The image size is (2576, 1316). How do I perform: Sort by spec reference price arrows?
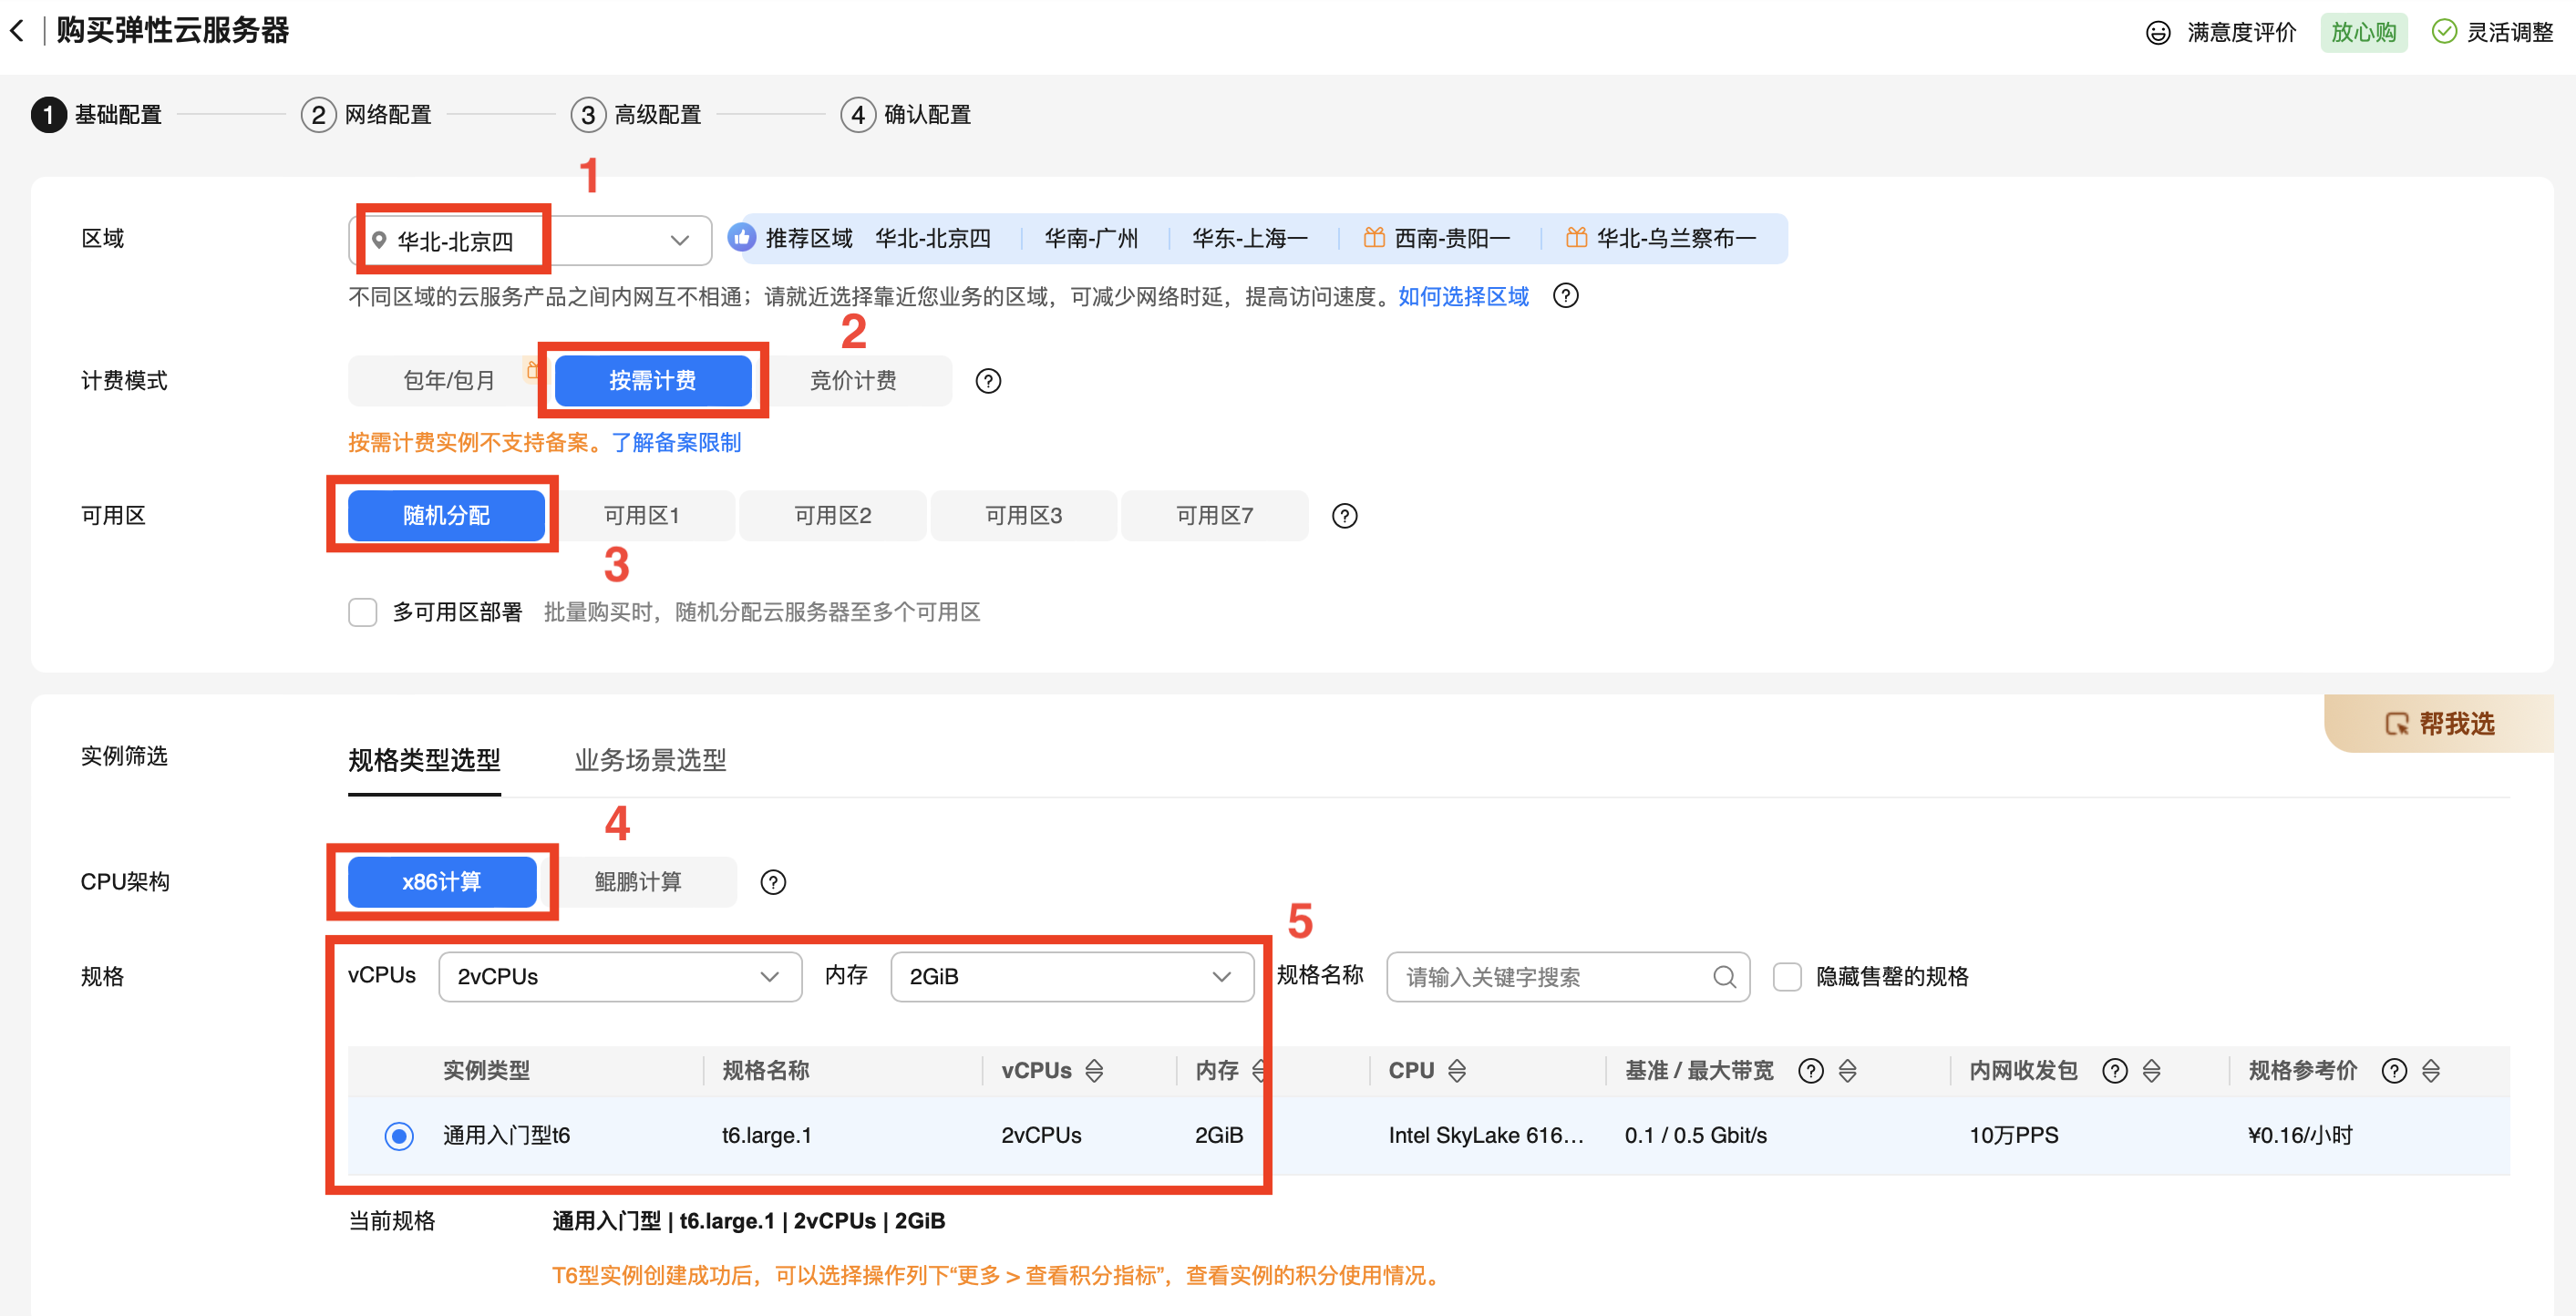pos(2431,1071)
